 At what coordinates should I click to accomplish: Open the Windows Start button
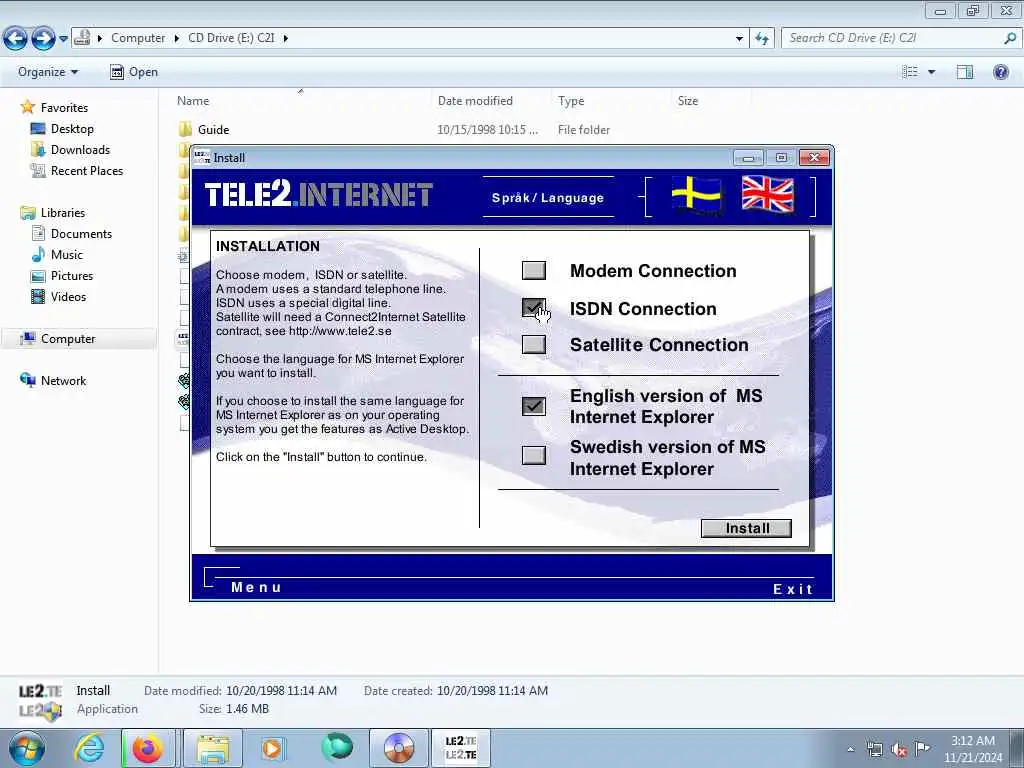(x=27, y=748)
